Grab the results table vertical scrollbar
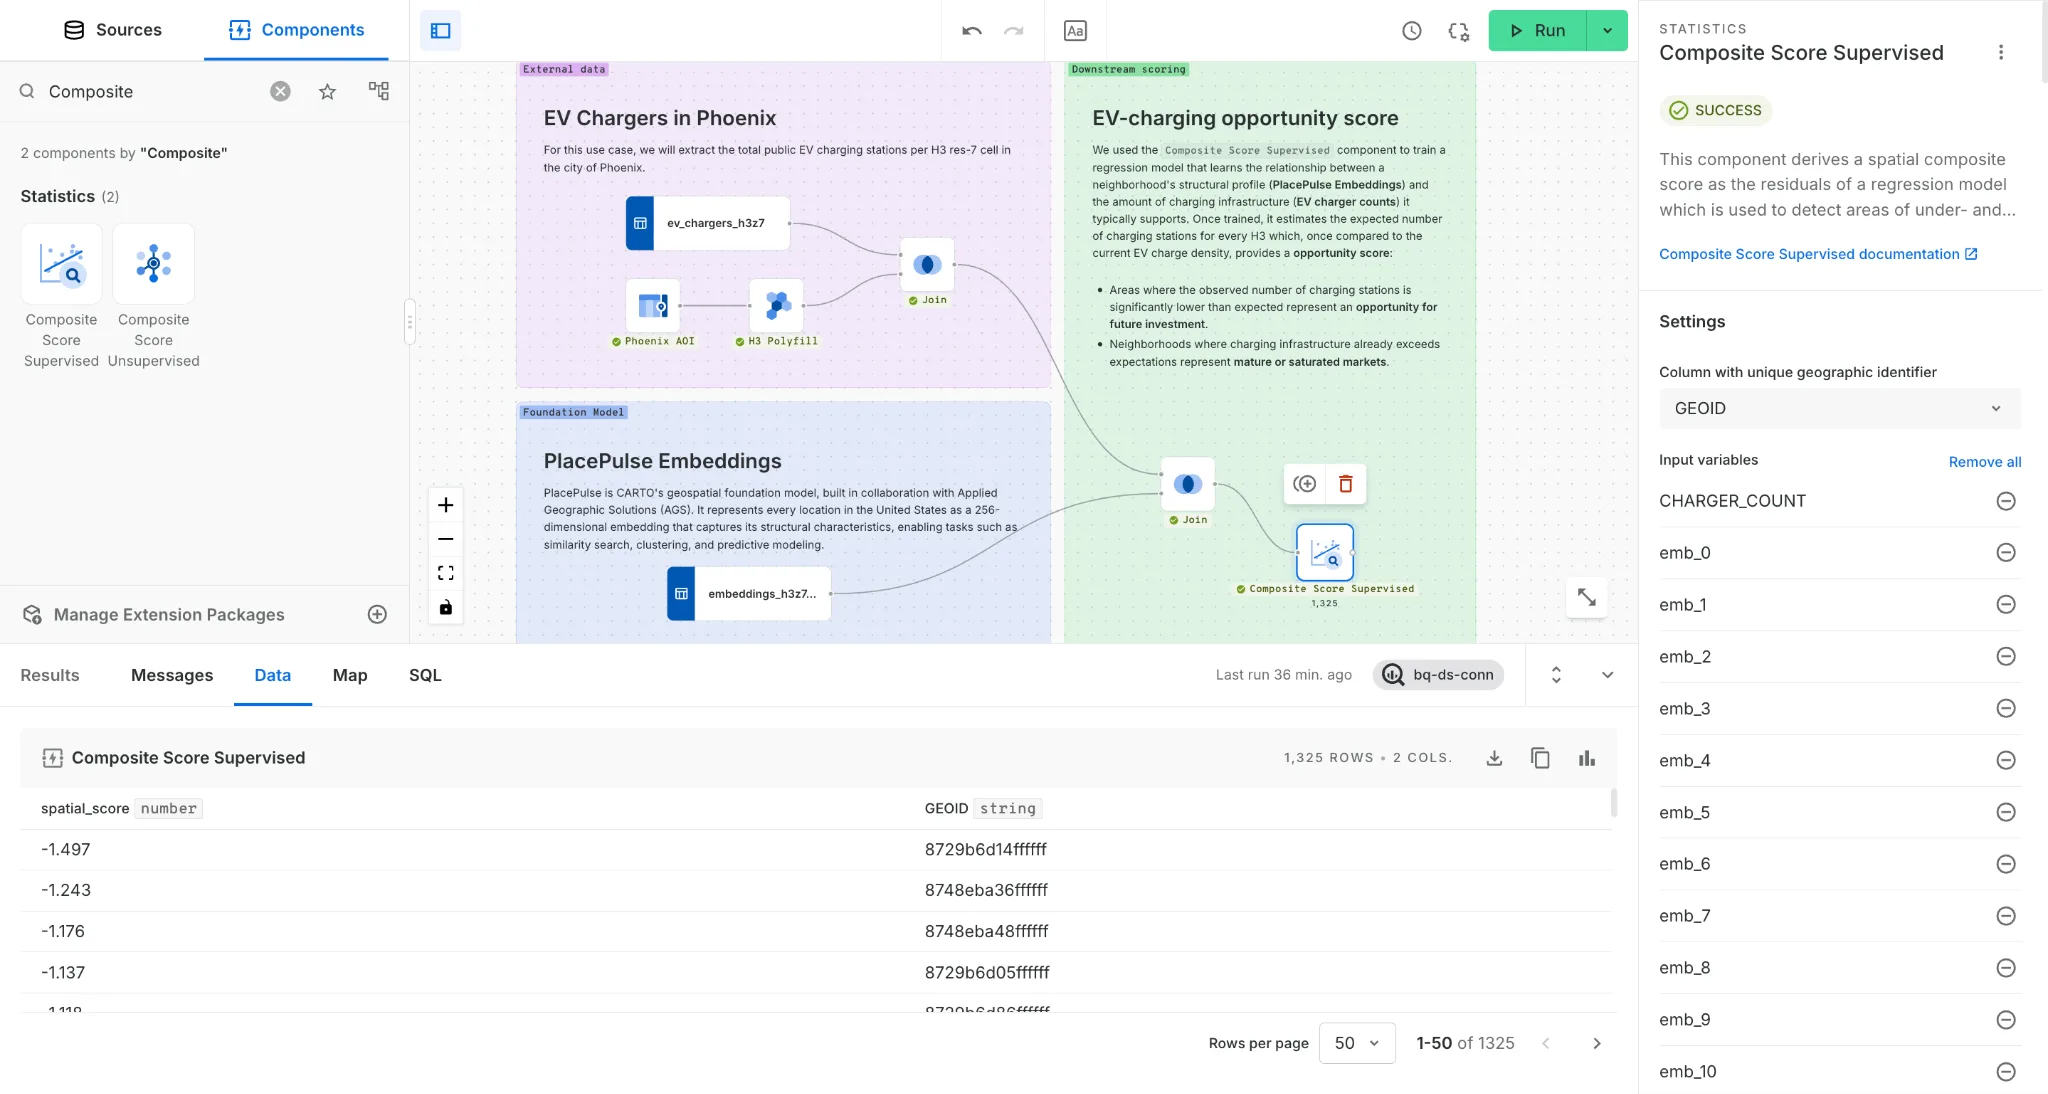Screen dimensions: 2048x1094 (x=1613, y=802)
